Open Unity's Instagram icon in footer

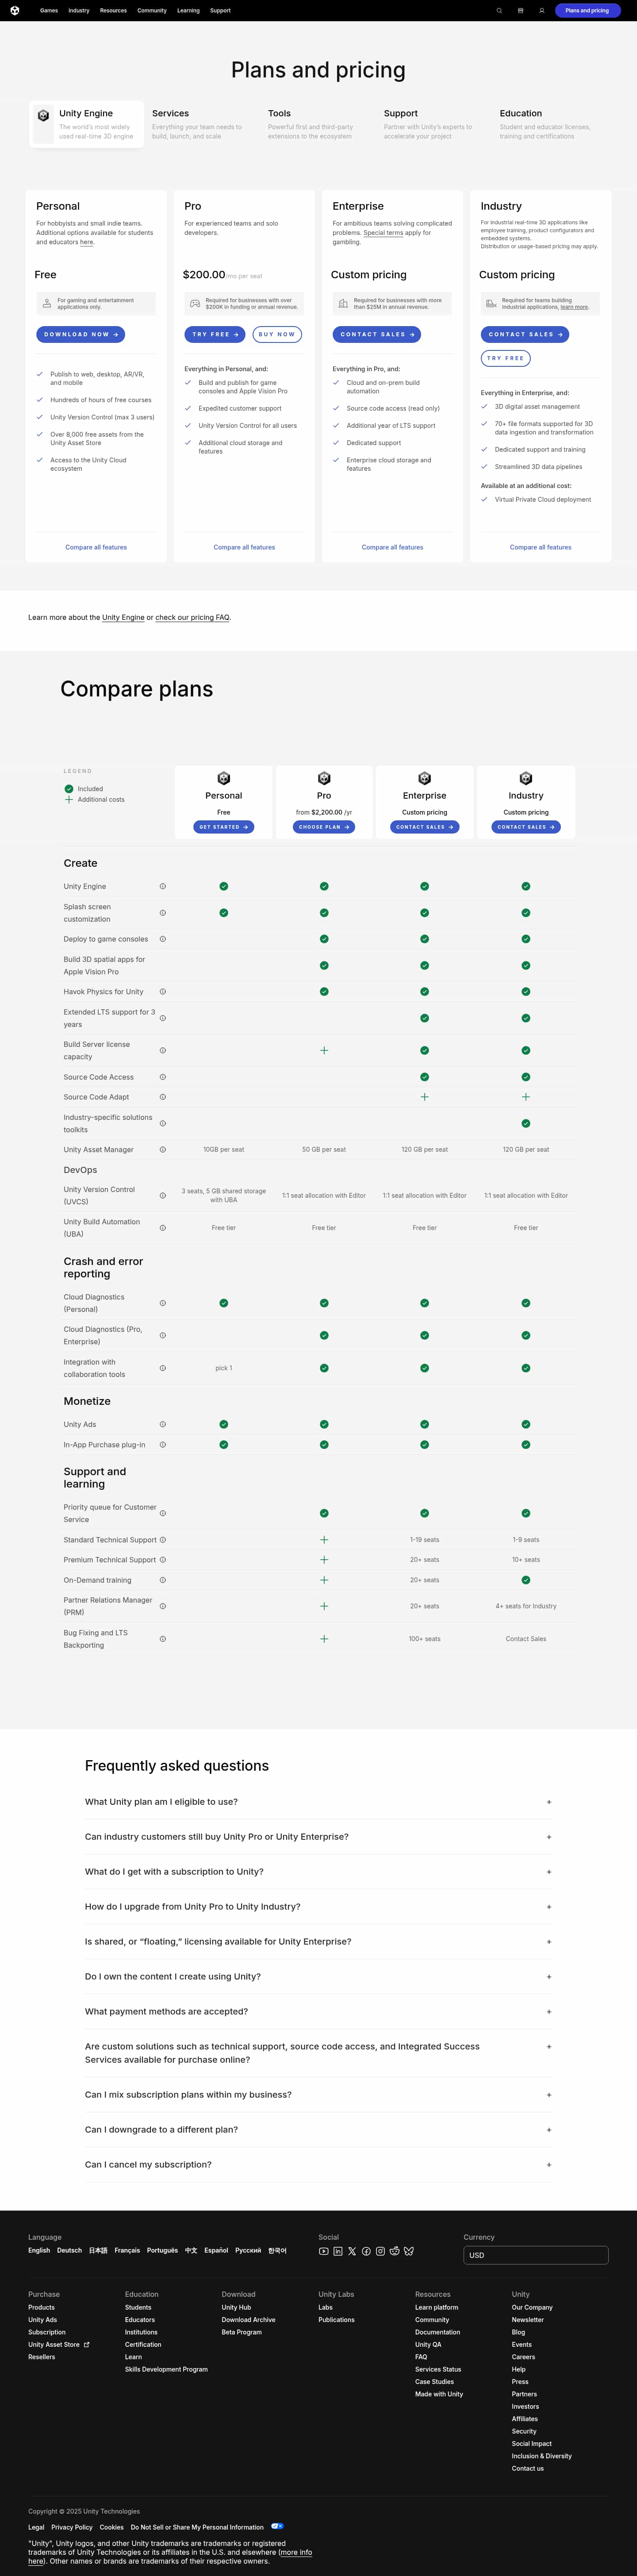pos(380,2251)
